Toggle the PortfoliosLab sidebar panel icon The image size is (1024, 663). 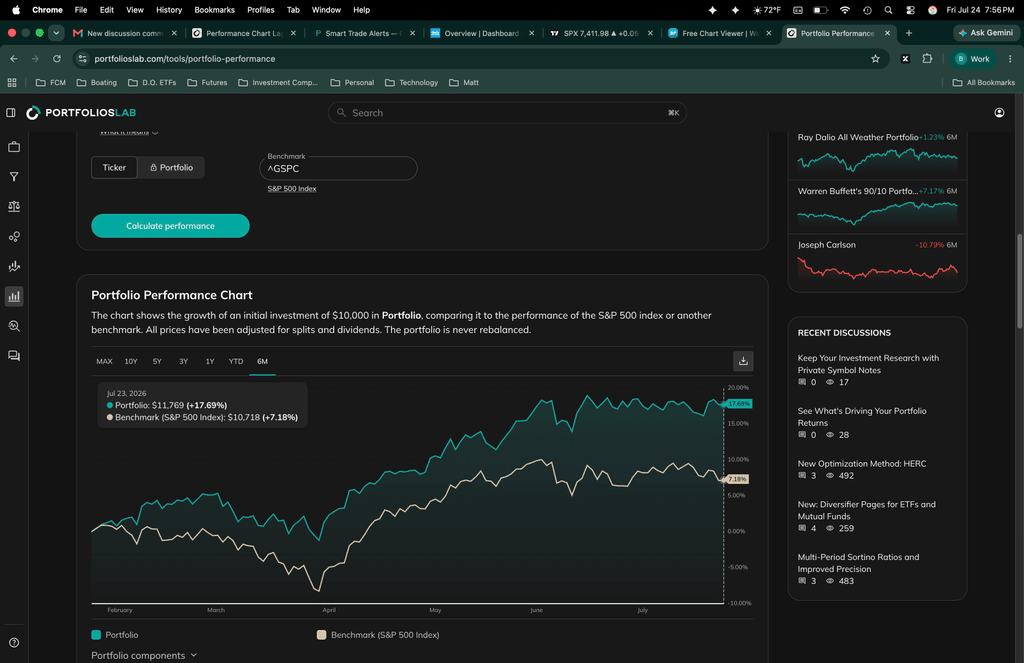click(10, 112)
